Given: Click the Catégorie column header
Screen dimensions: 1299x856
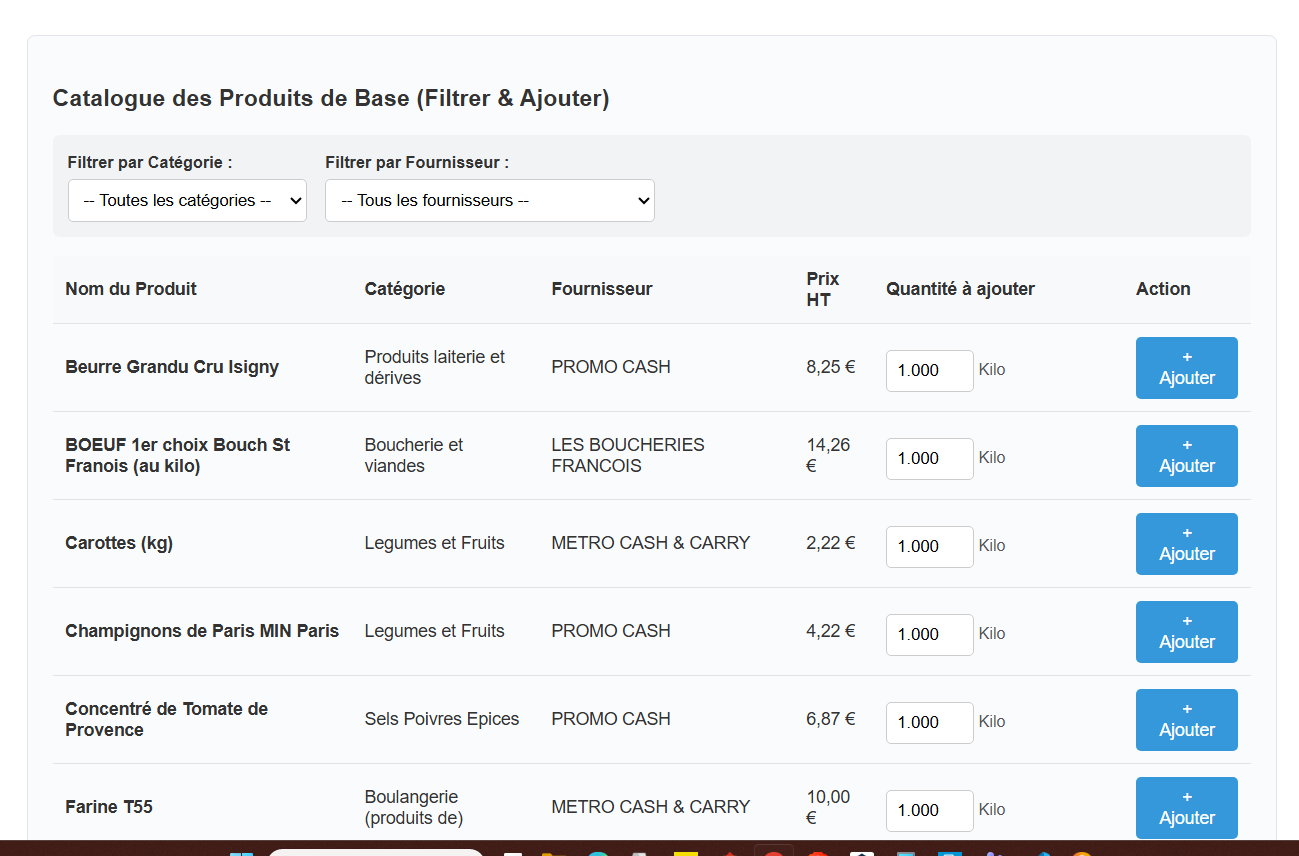Looking at the screenshot, I should (404, 289).
